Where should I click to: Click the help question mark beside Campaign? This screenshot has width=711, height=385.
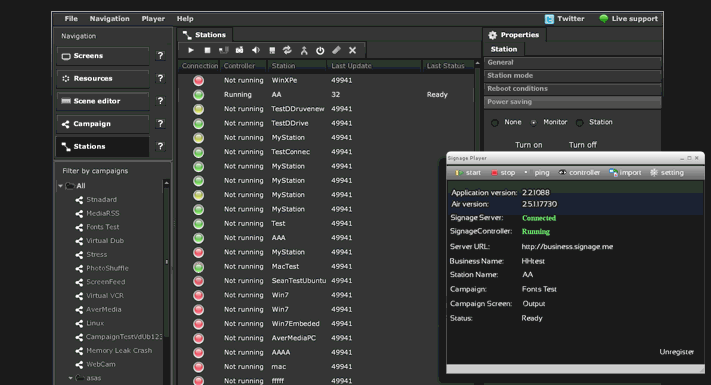click(160, 124)
